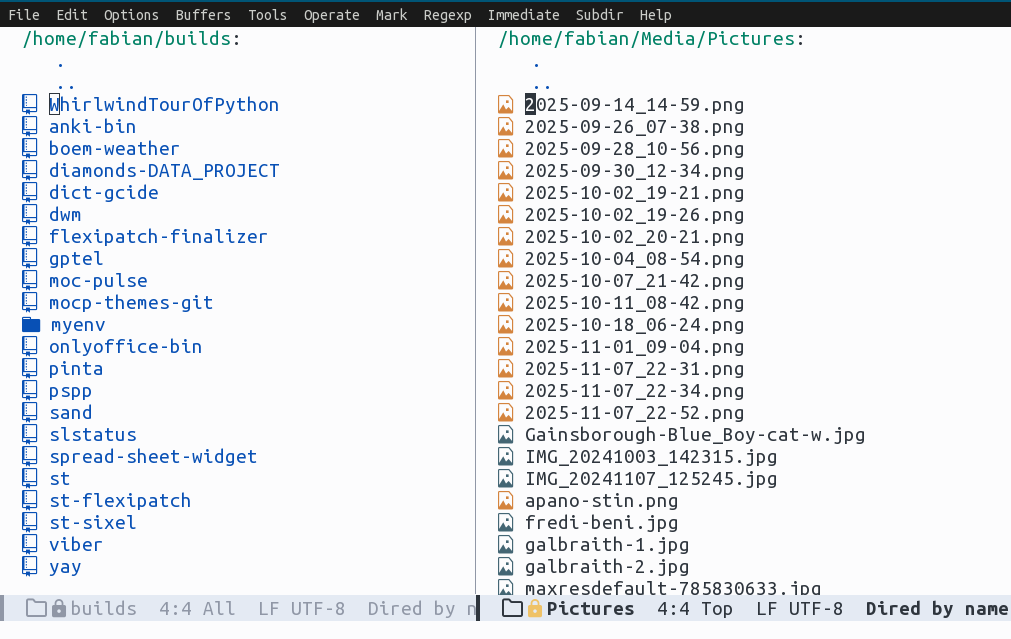This screenshot has width=1011, height=639.
Task: Open the flexipatch-finalizer directory
Action: (x=158, y=237)
